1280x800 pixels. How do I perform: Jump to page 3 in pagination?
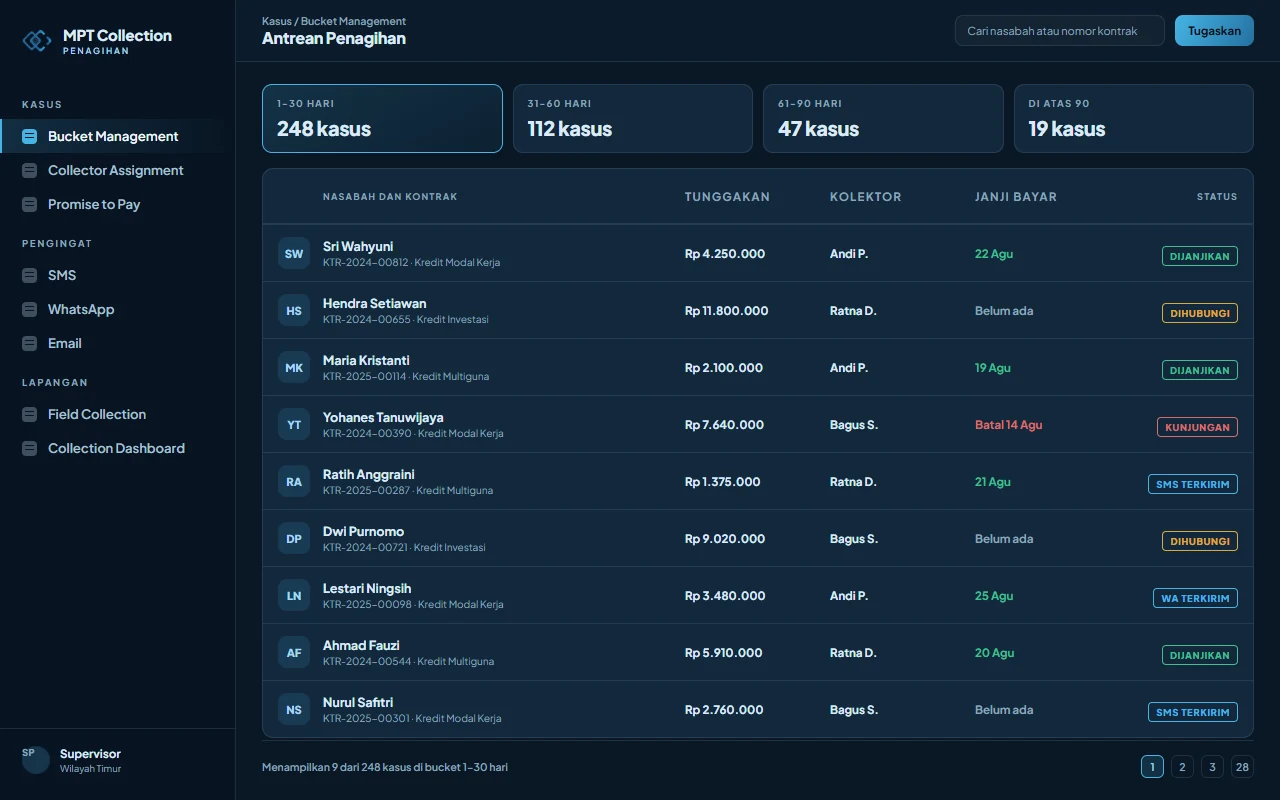coord(1212,767)
